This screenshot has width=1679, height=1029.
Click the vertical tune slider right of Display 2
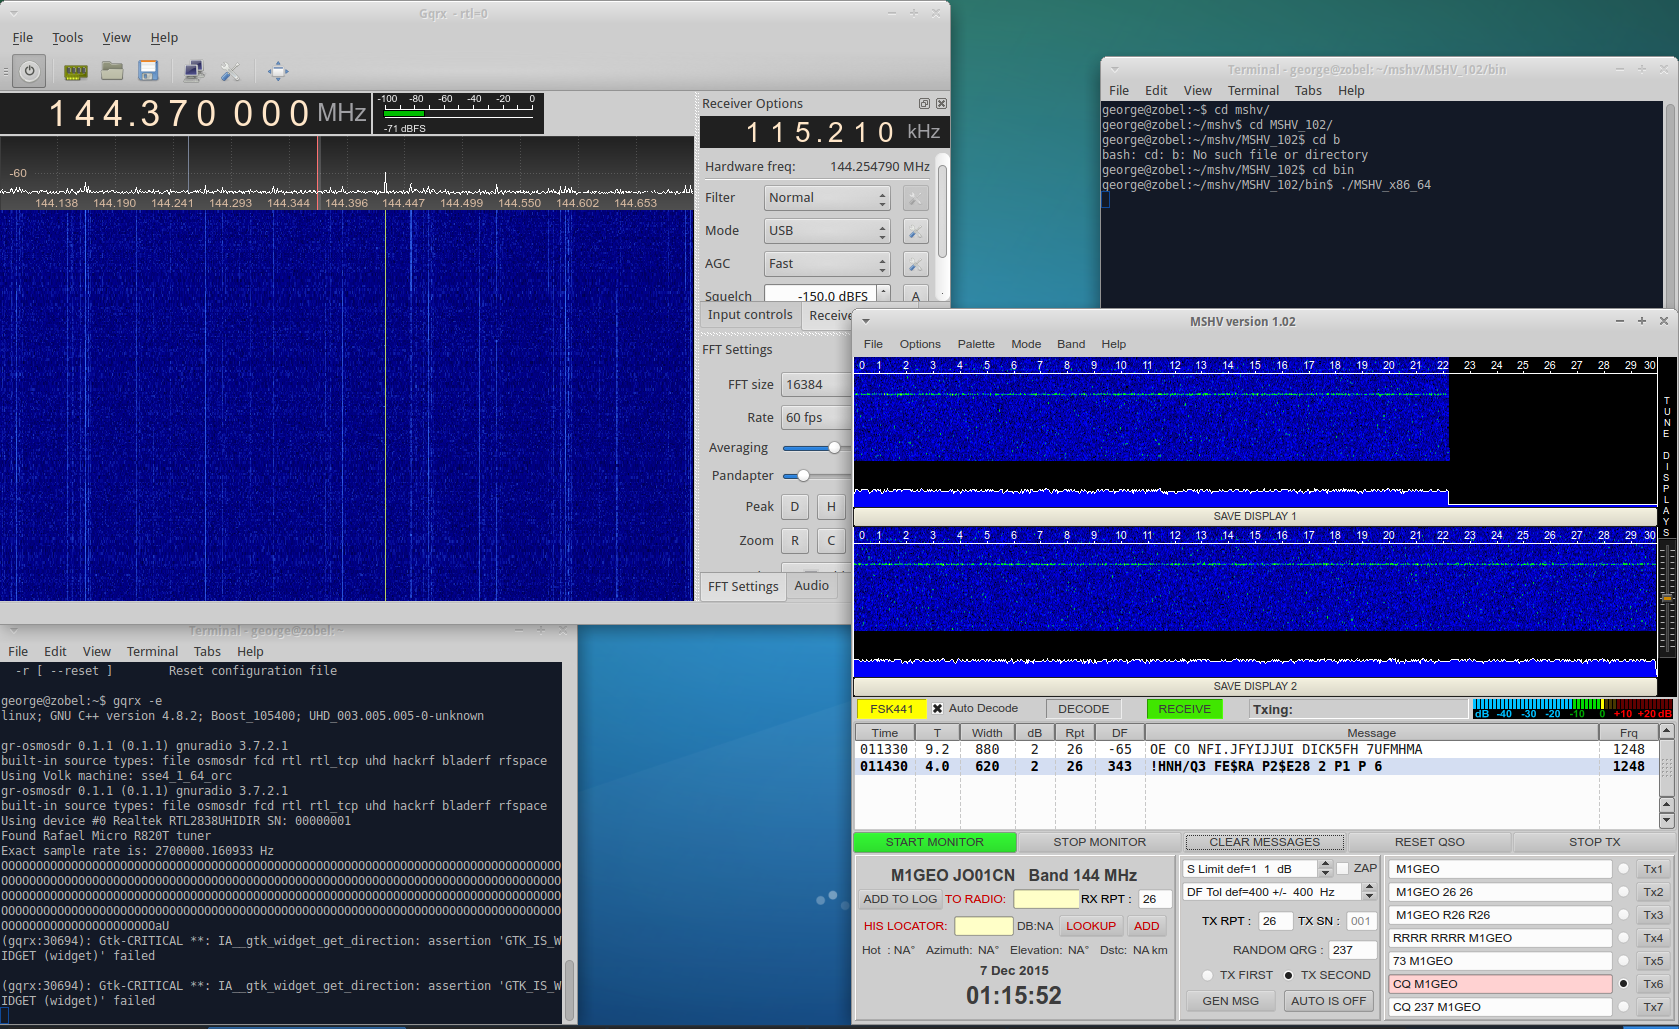(1666, 598)
